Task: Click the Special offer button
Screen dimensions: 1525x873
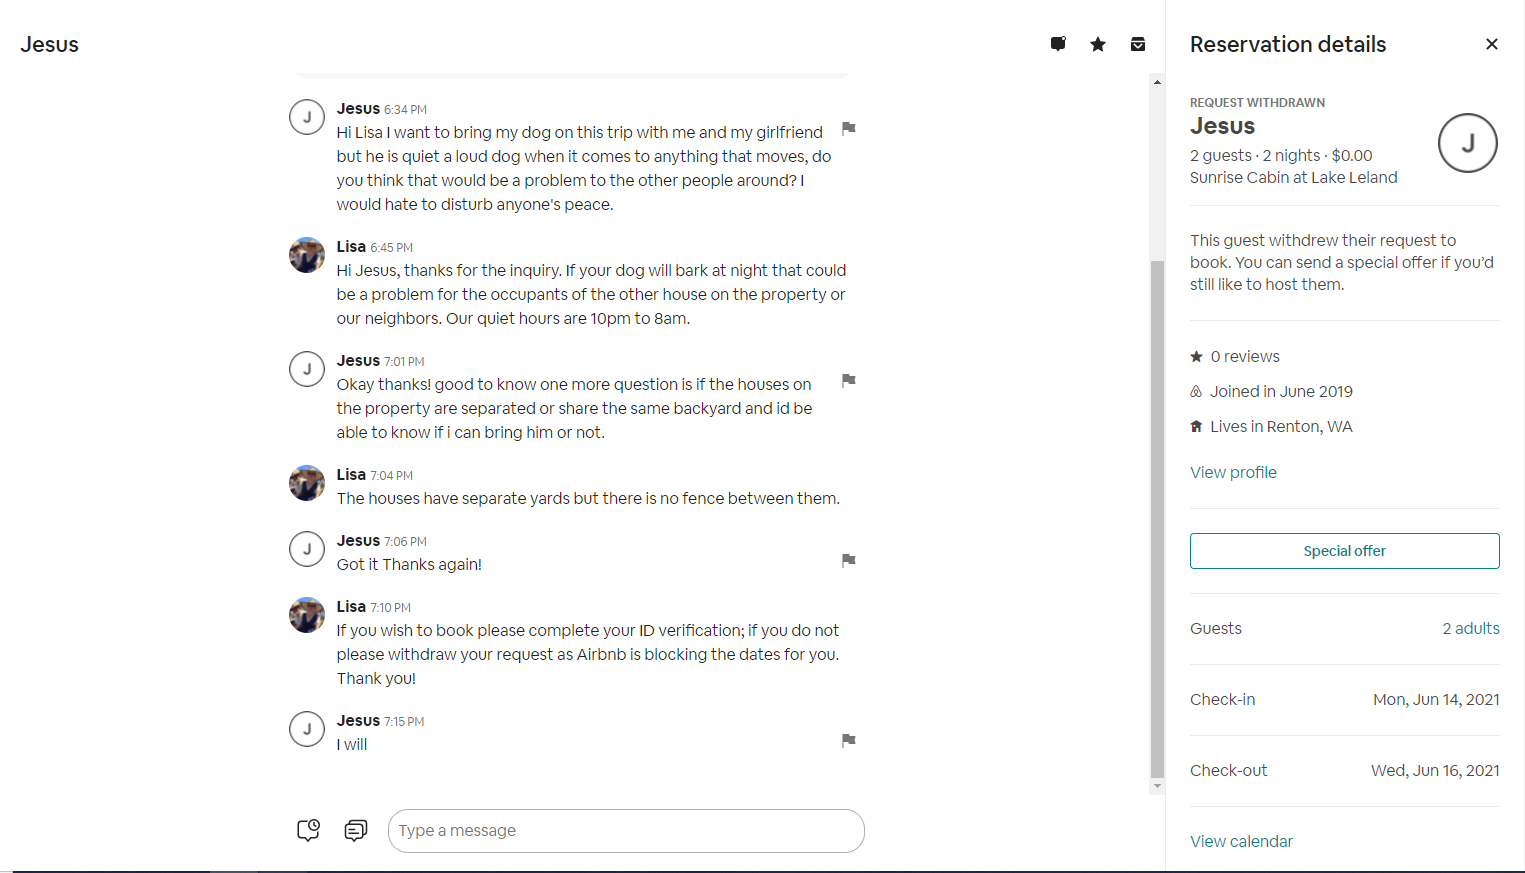Action: pos(1344,551)
